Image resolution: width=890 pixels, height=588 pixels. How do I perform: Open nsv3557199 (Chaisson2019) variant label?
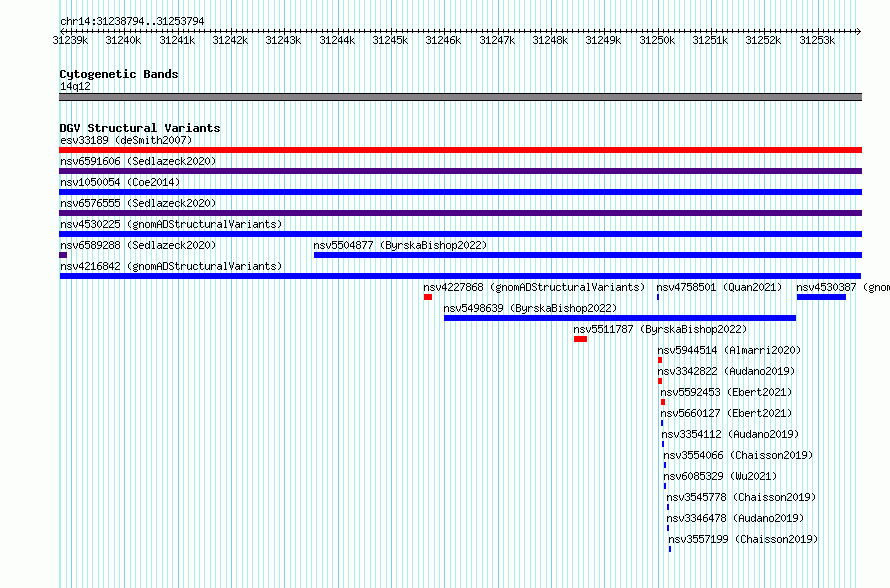coord(743,539)
